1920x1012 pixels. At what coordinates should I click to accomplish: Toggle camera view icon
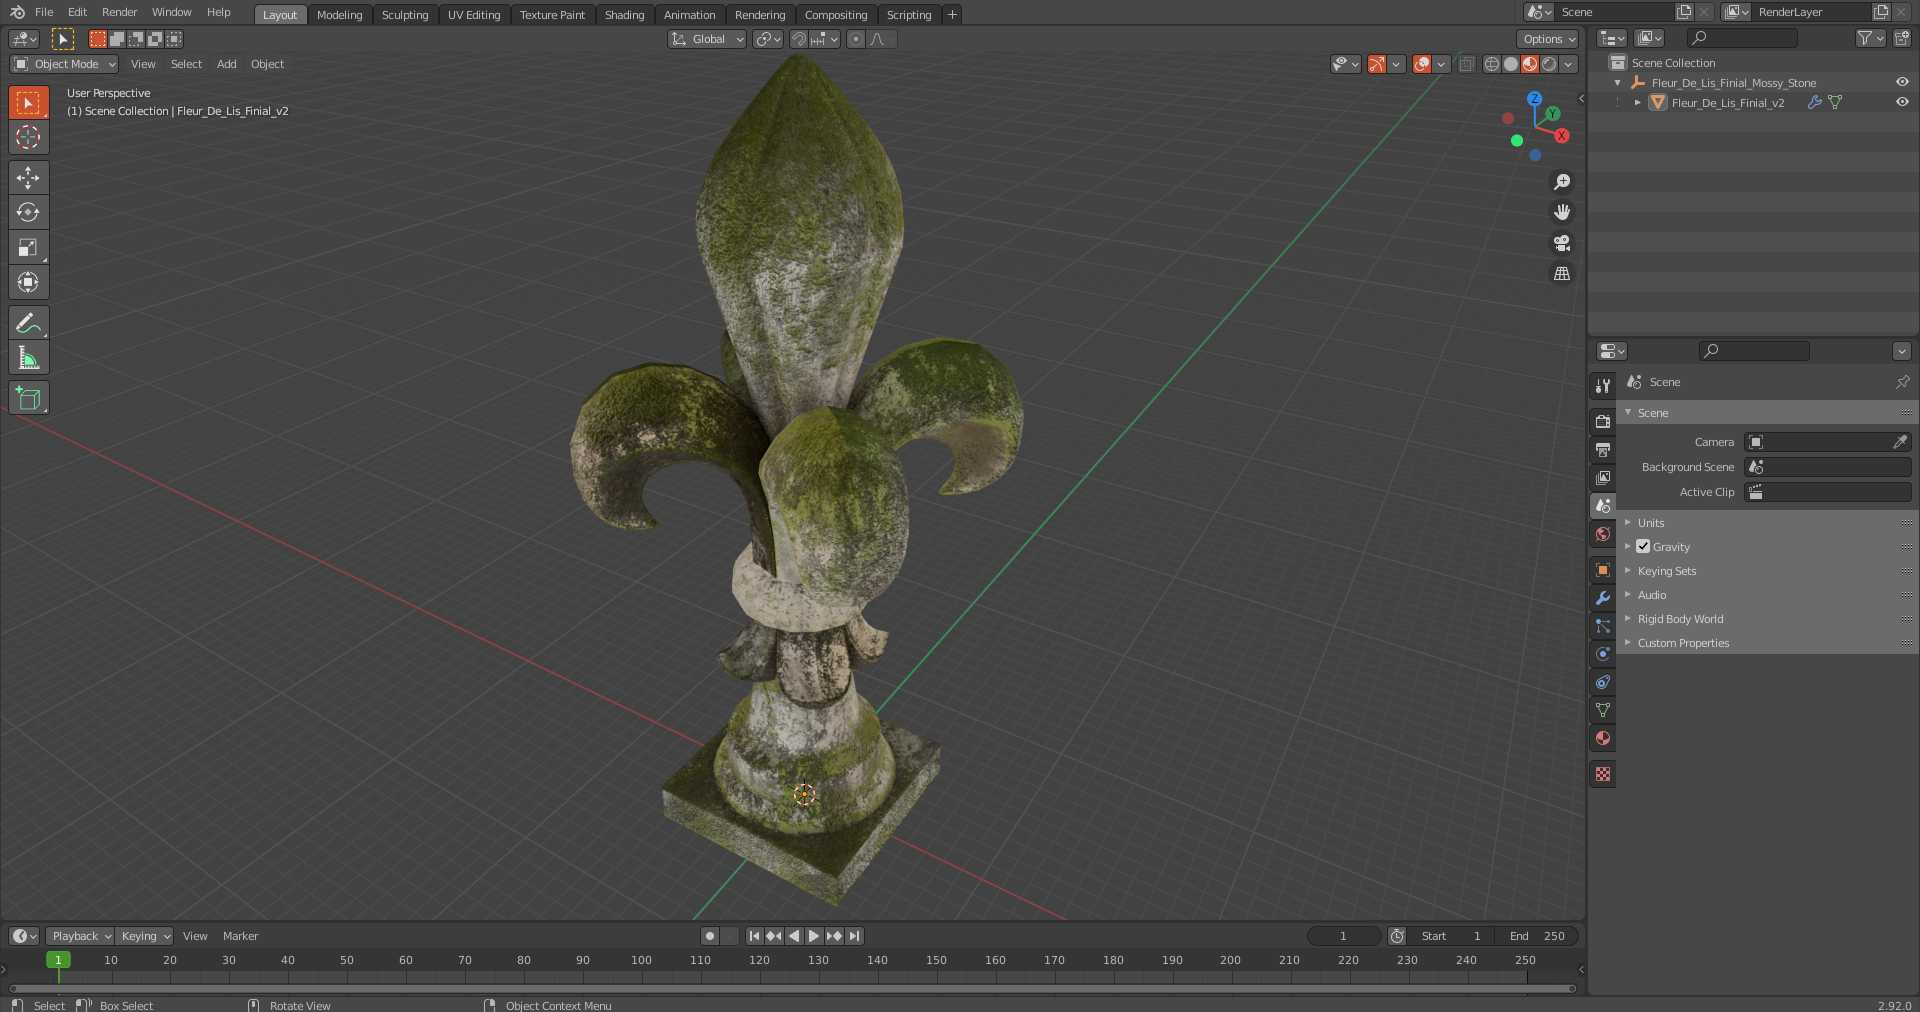(1561, 243)
